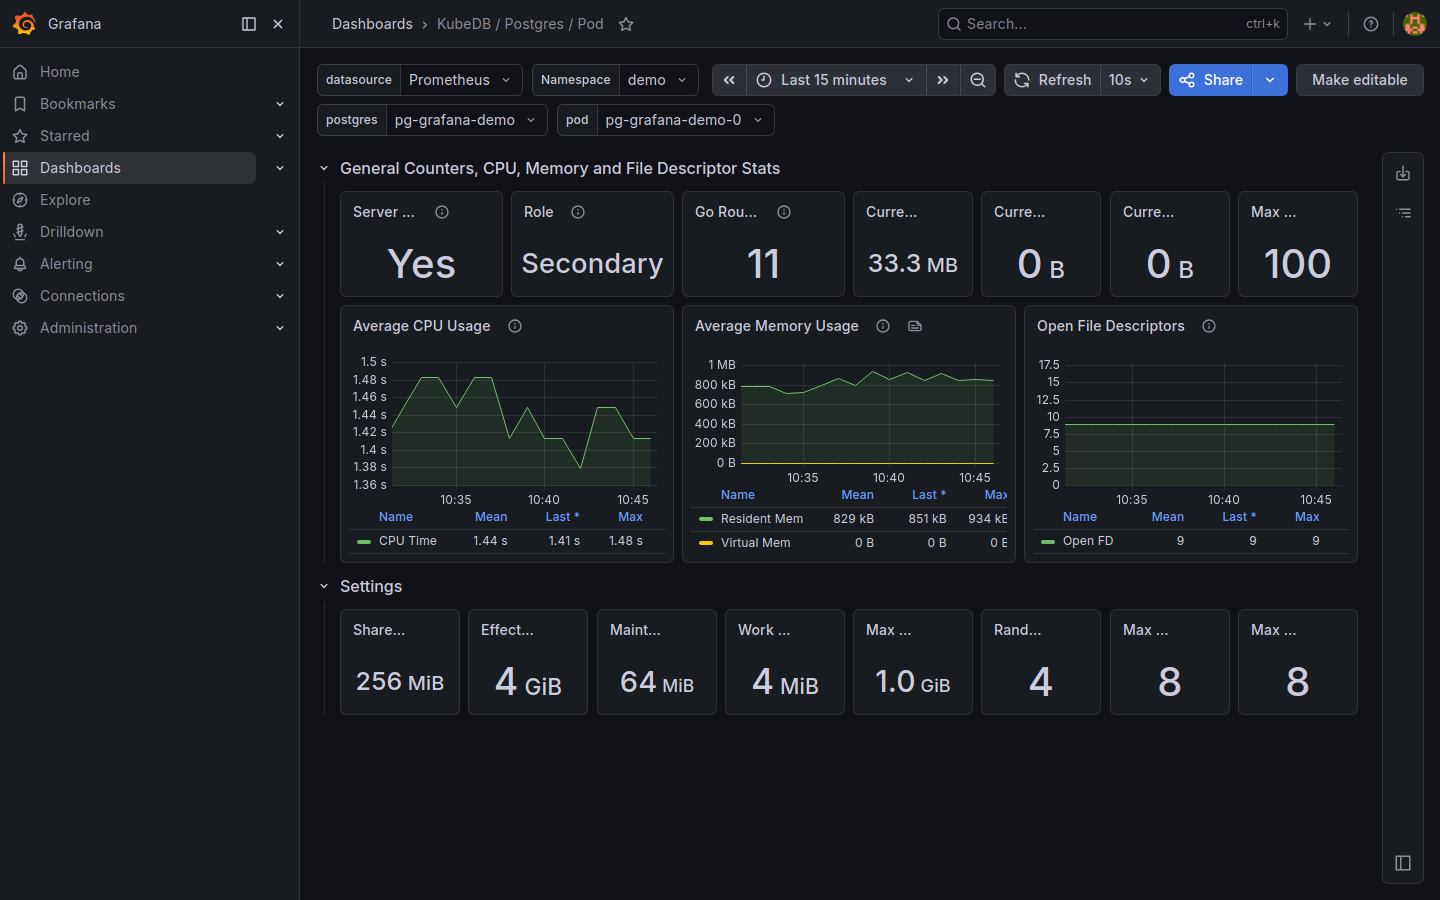The height and width of the screenshot is (900, 1440).
Task: Expand the Dashboards section chevron
Action: click(x=280, y=168)
